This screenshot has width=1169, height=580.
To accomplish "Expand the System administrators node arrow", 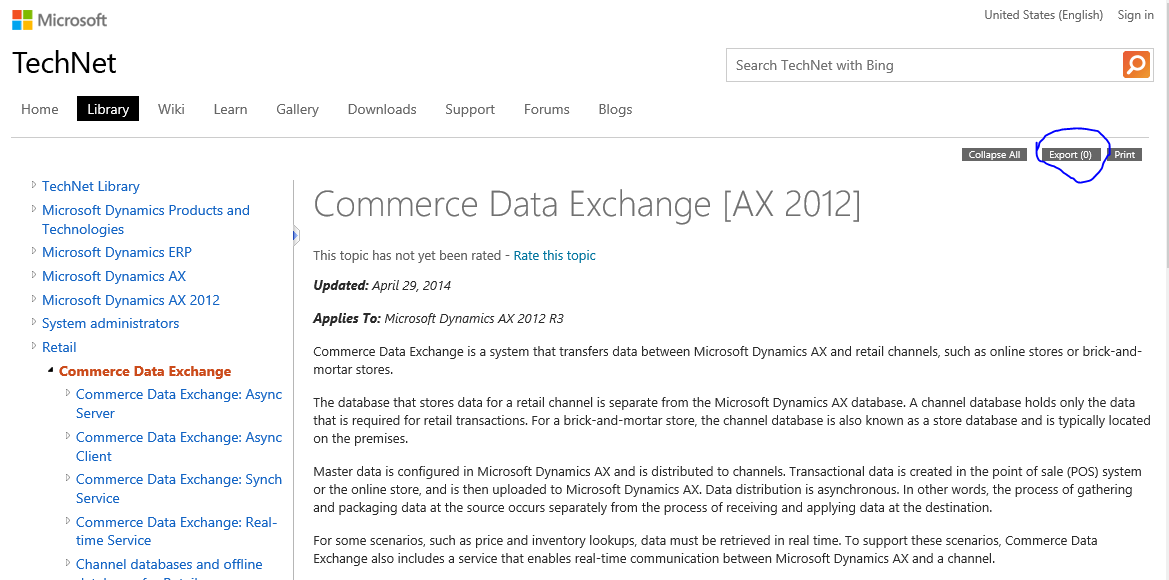I will pyautogui.click(x=34, y=322).
